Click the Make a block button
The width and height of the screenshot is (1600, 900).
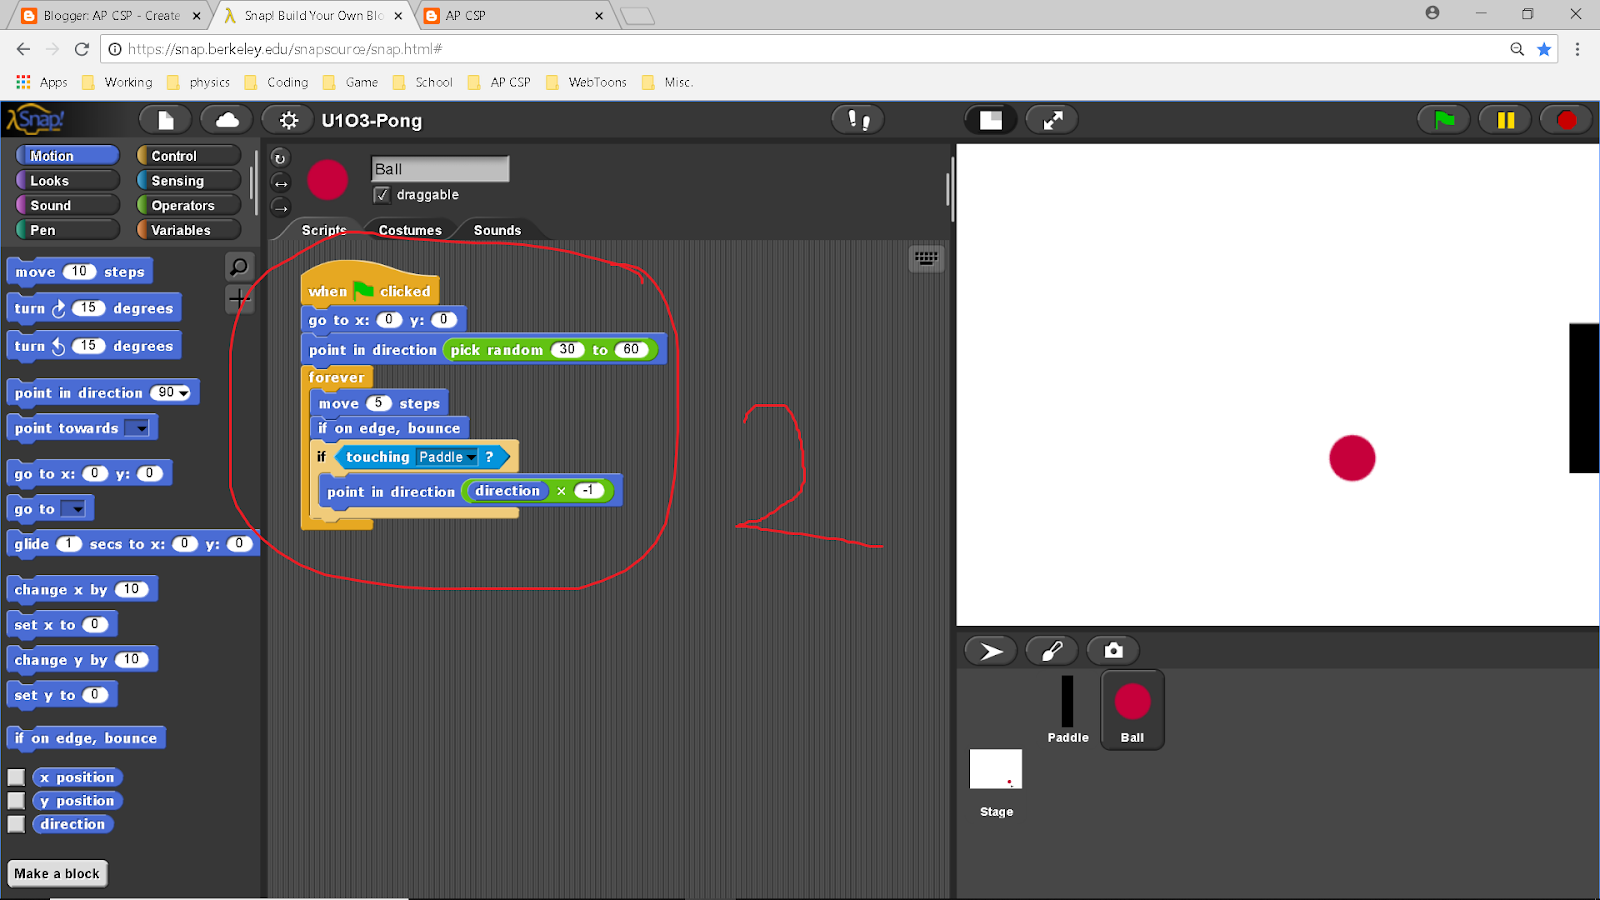[x=57, y=874]
